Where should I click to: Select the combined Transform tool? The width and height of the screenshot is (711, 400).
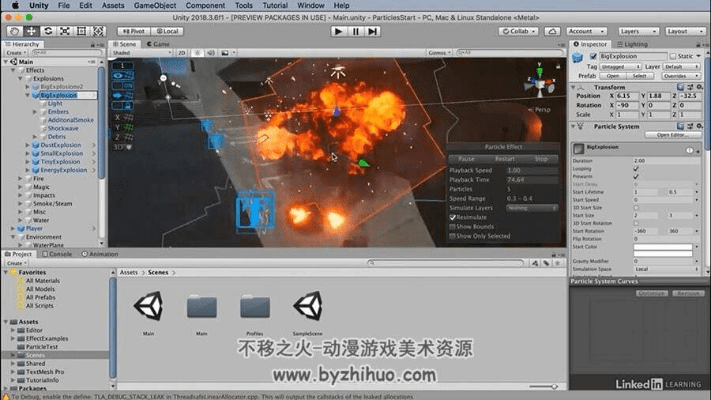[98, 31]
